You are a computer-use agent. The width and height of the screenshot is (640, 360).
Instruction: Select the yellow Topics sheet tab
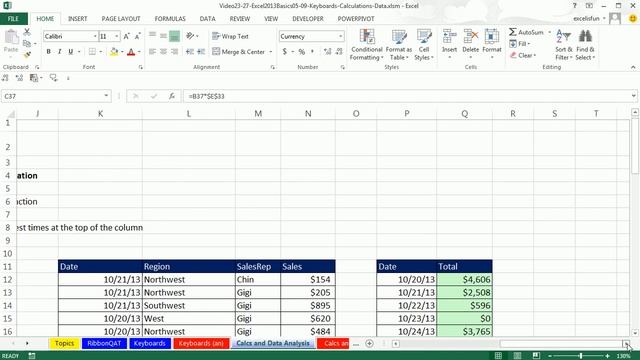tap(64, 343)
